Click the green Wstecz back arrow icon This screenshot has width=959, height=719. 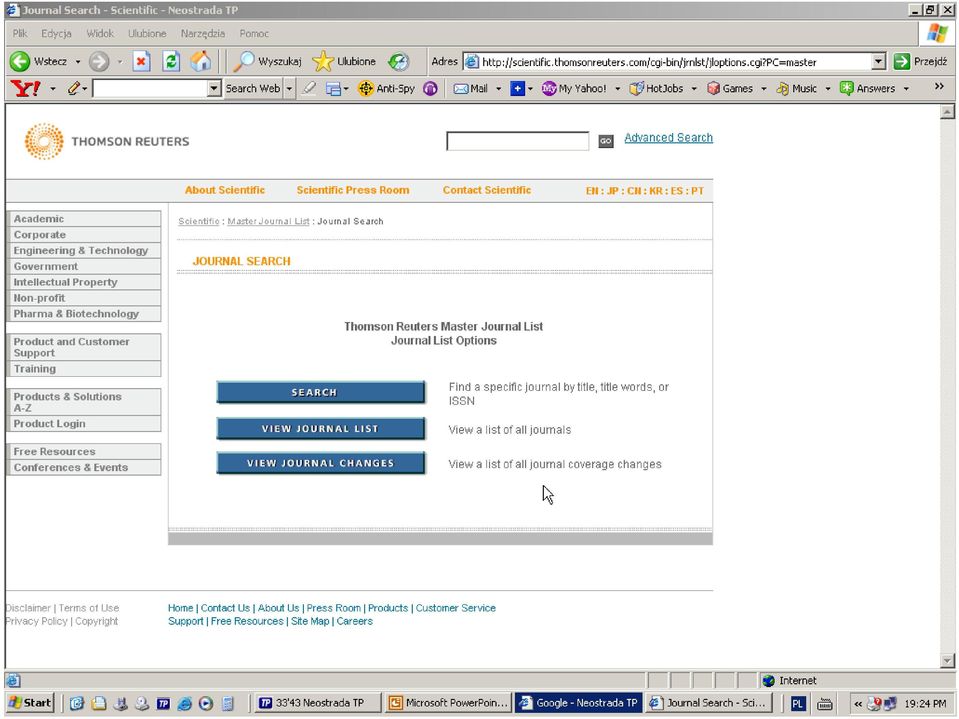(20, 61)
